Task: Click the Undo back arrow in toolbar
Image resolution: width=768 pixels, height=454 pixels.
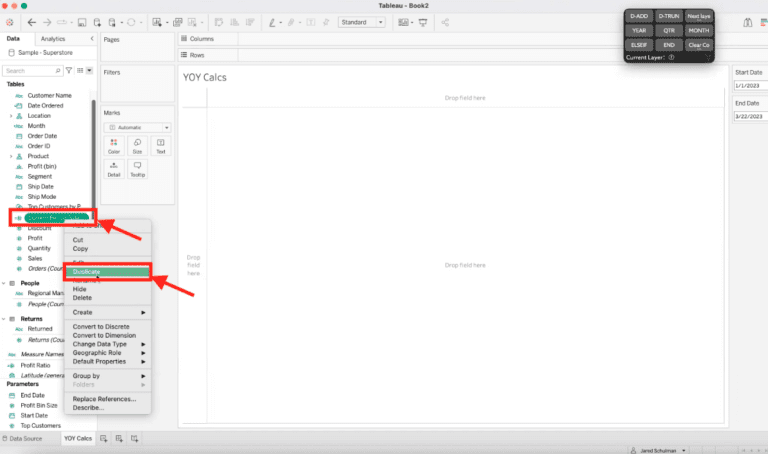Action: tap(32, 23)
